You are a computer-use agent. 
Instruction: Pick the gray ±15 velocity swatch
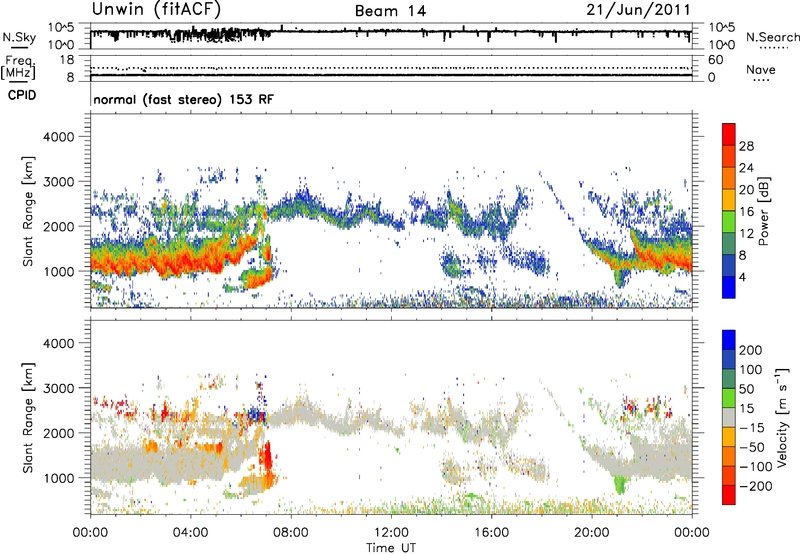click(x=729, y=418)
